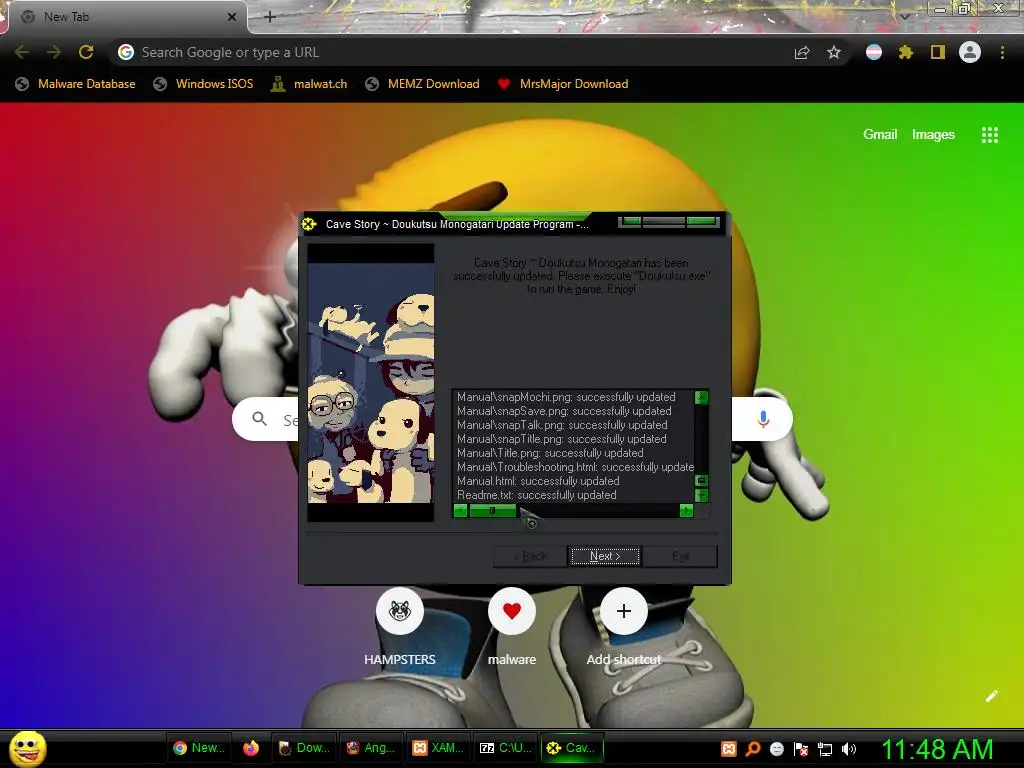Open the smiley face Start button

27,748
